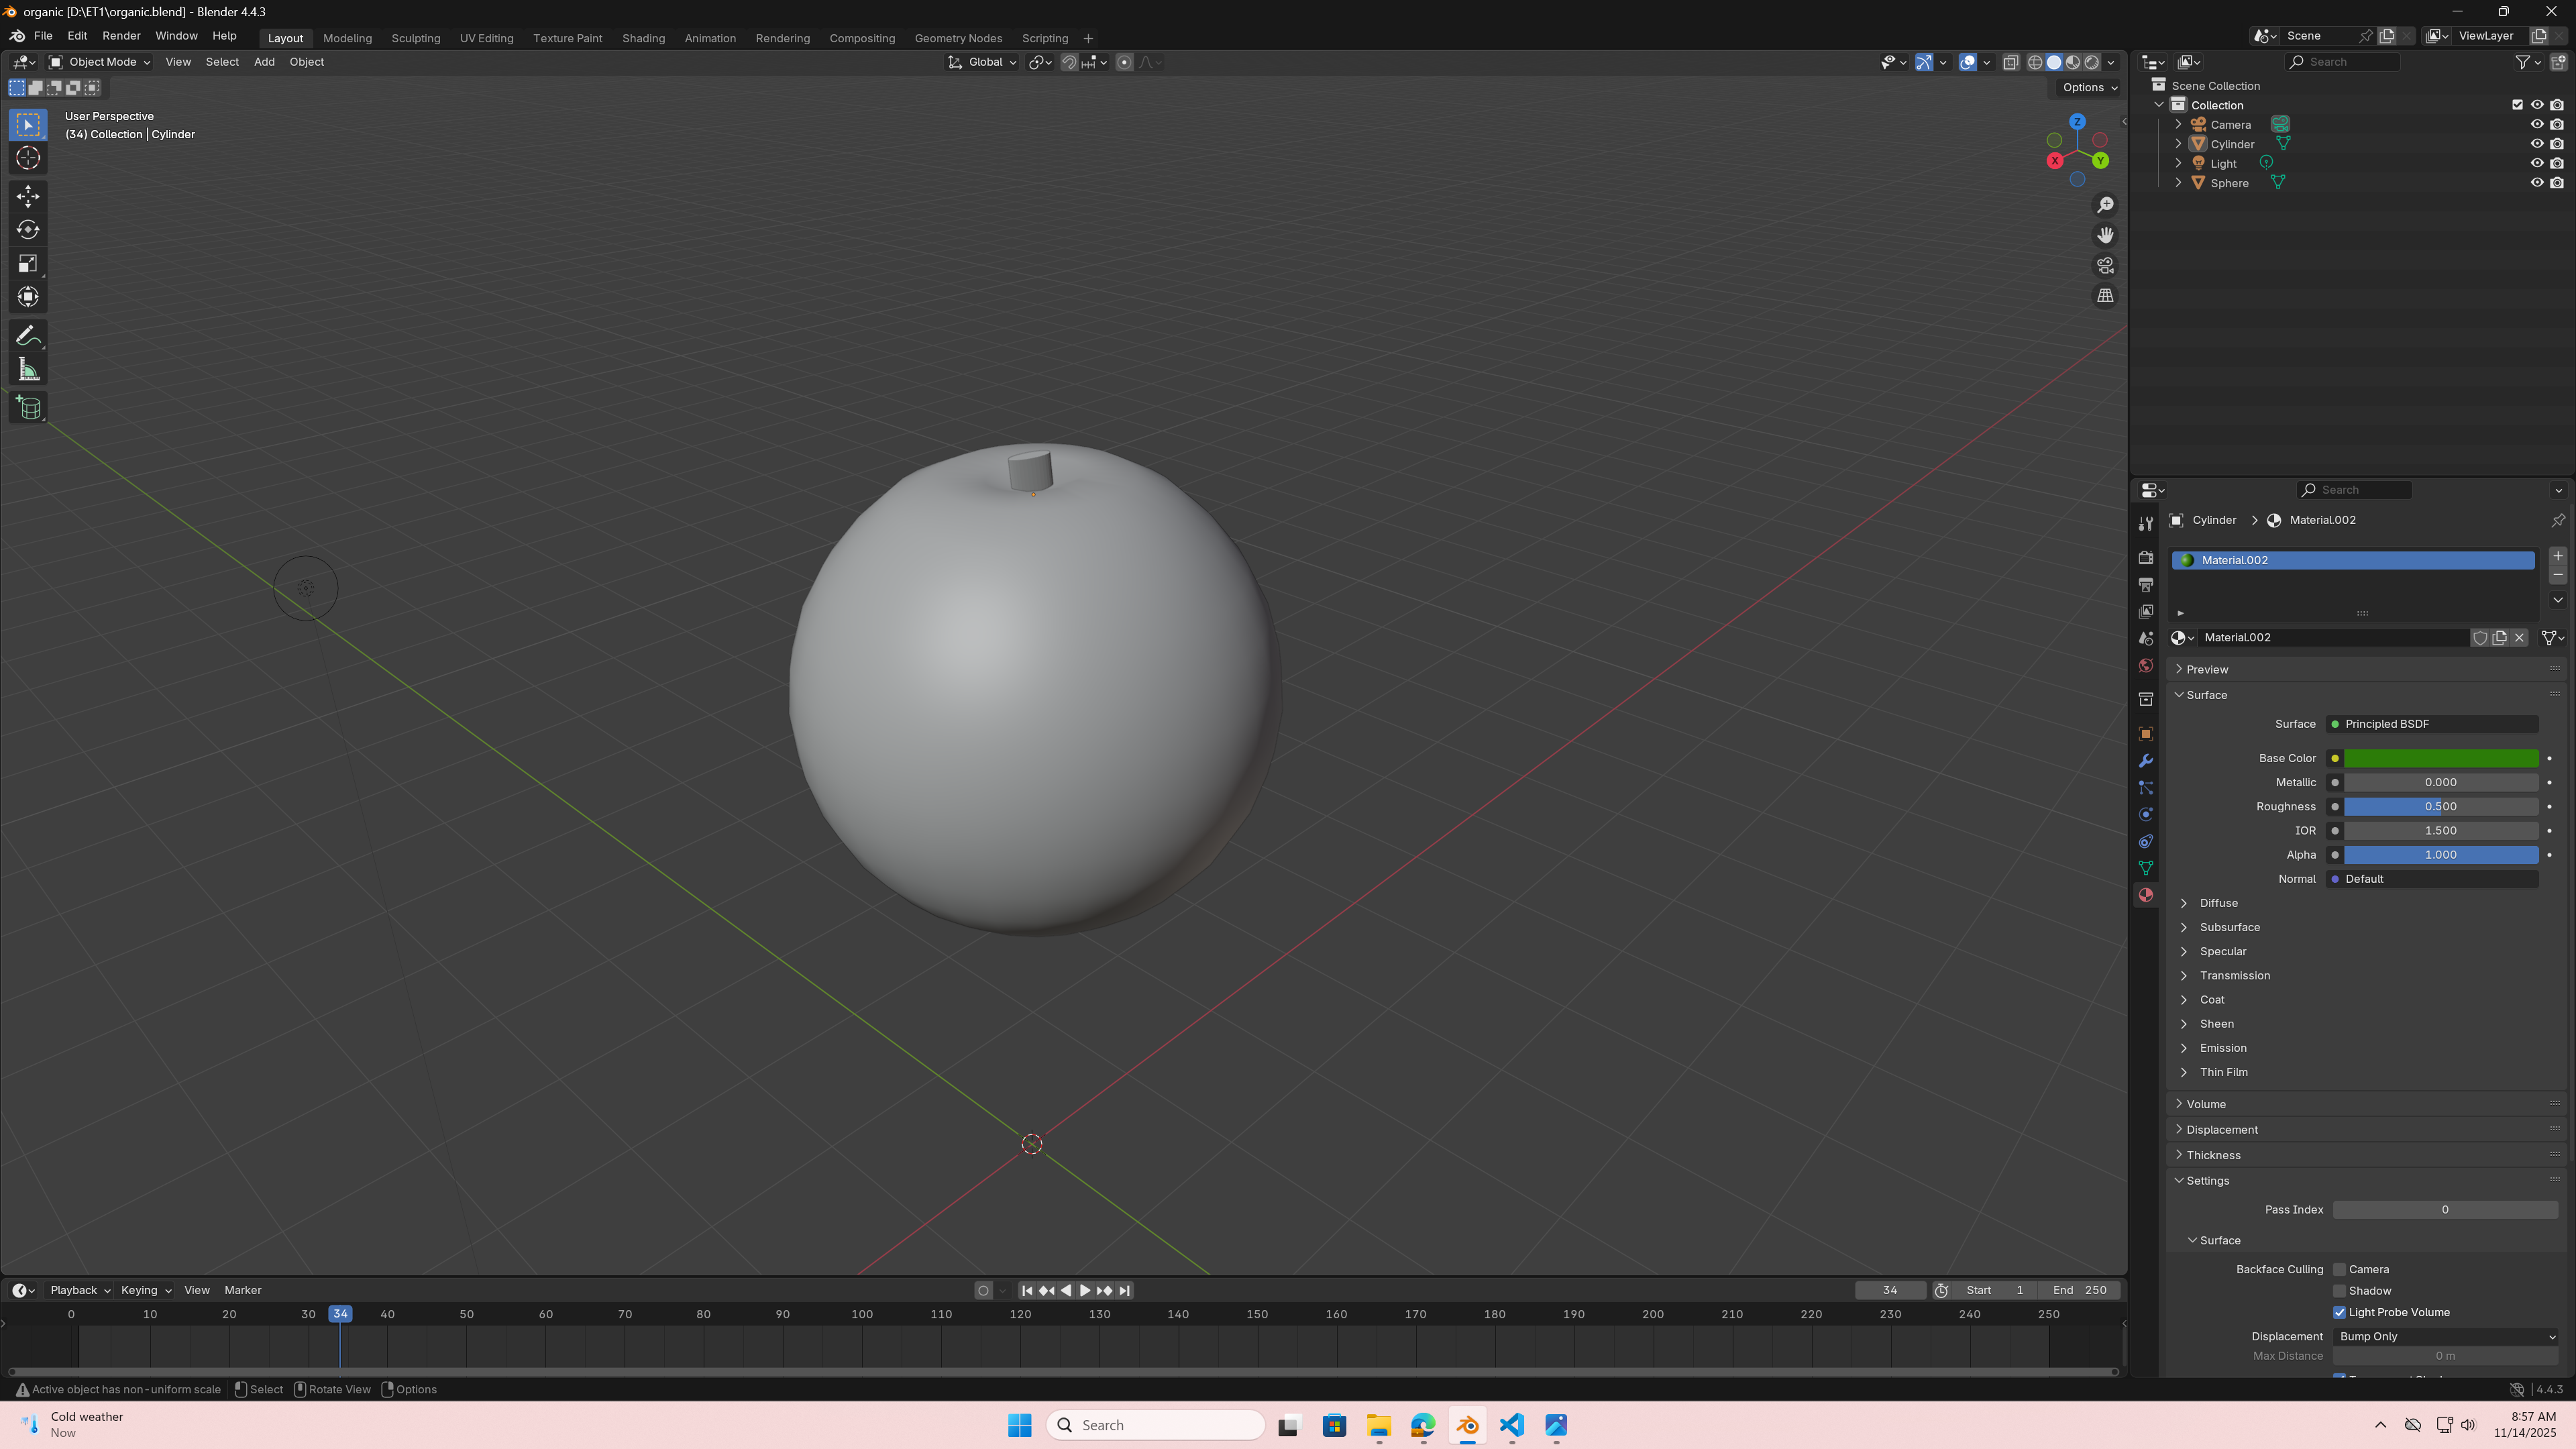Open the Displacement Bump Only dropdown

pos(2445,1336)
